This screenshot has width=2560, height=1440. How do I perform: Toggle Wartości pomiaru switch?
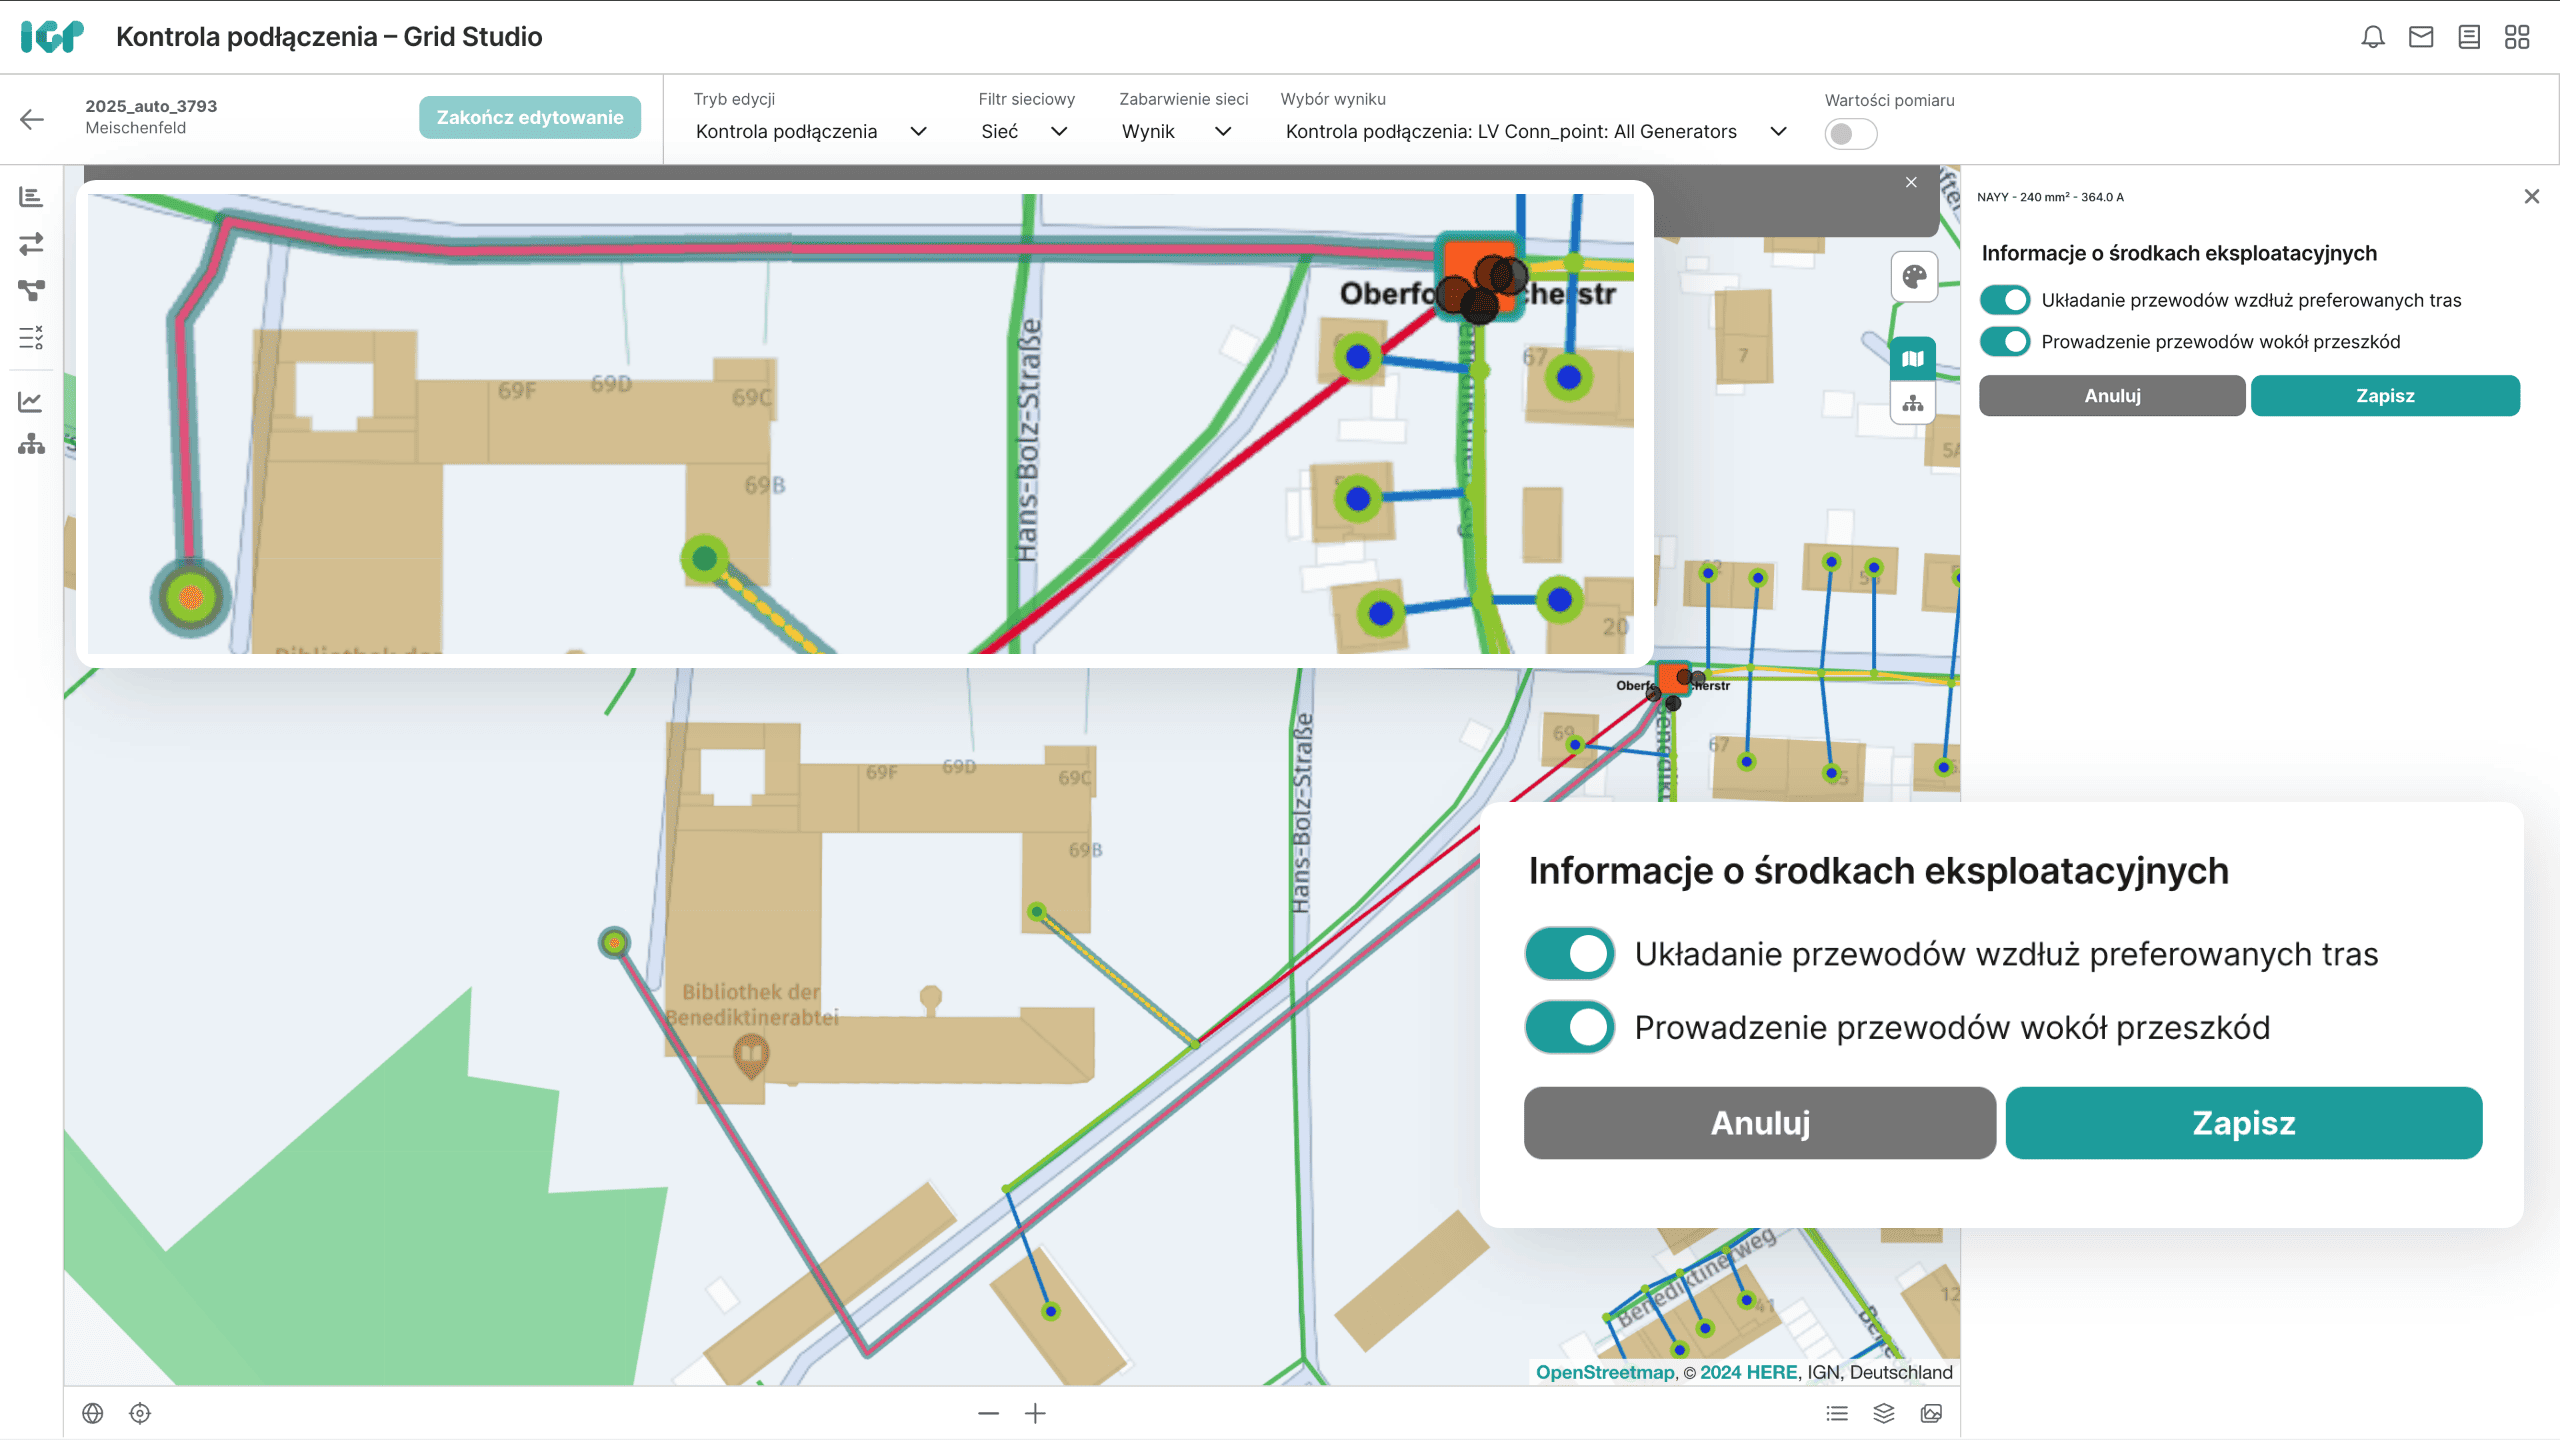[x=1850, y=134]
